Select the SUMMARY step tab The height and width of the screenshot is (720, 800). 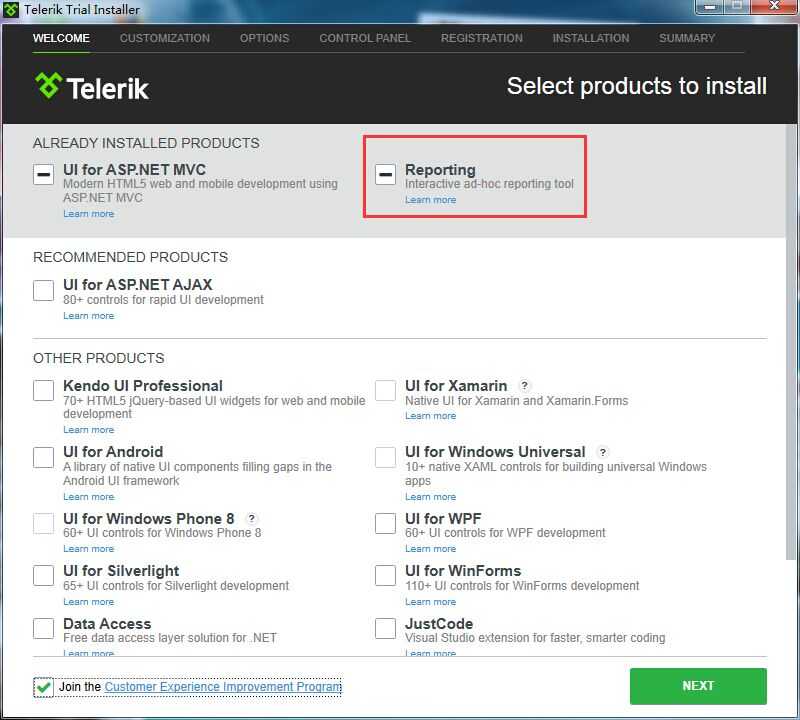pyautogui.click(x=687, y=38)
